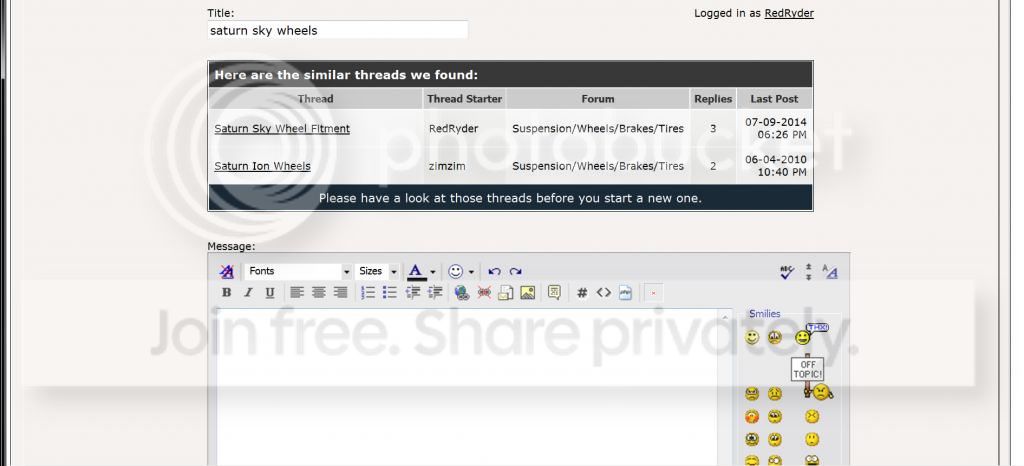The height and width of the screenshot is (466, 1024).
Task: Open the Fonts dropdown
Action: (298, 272)
